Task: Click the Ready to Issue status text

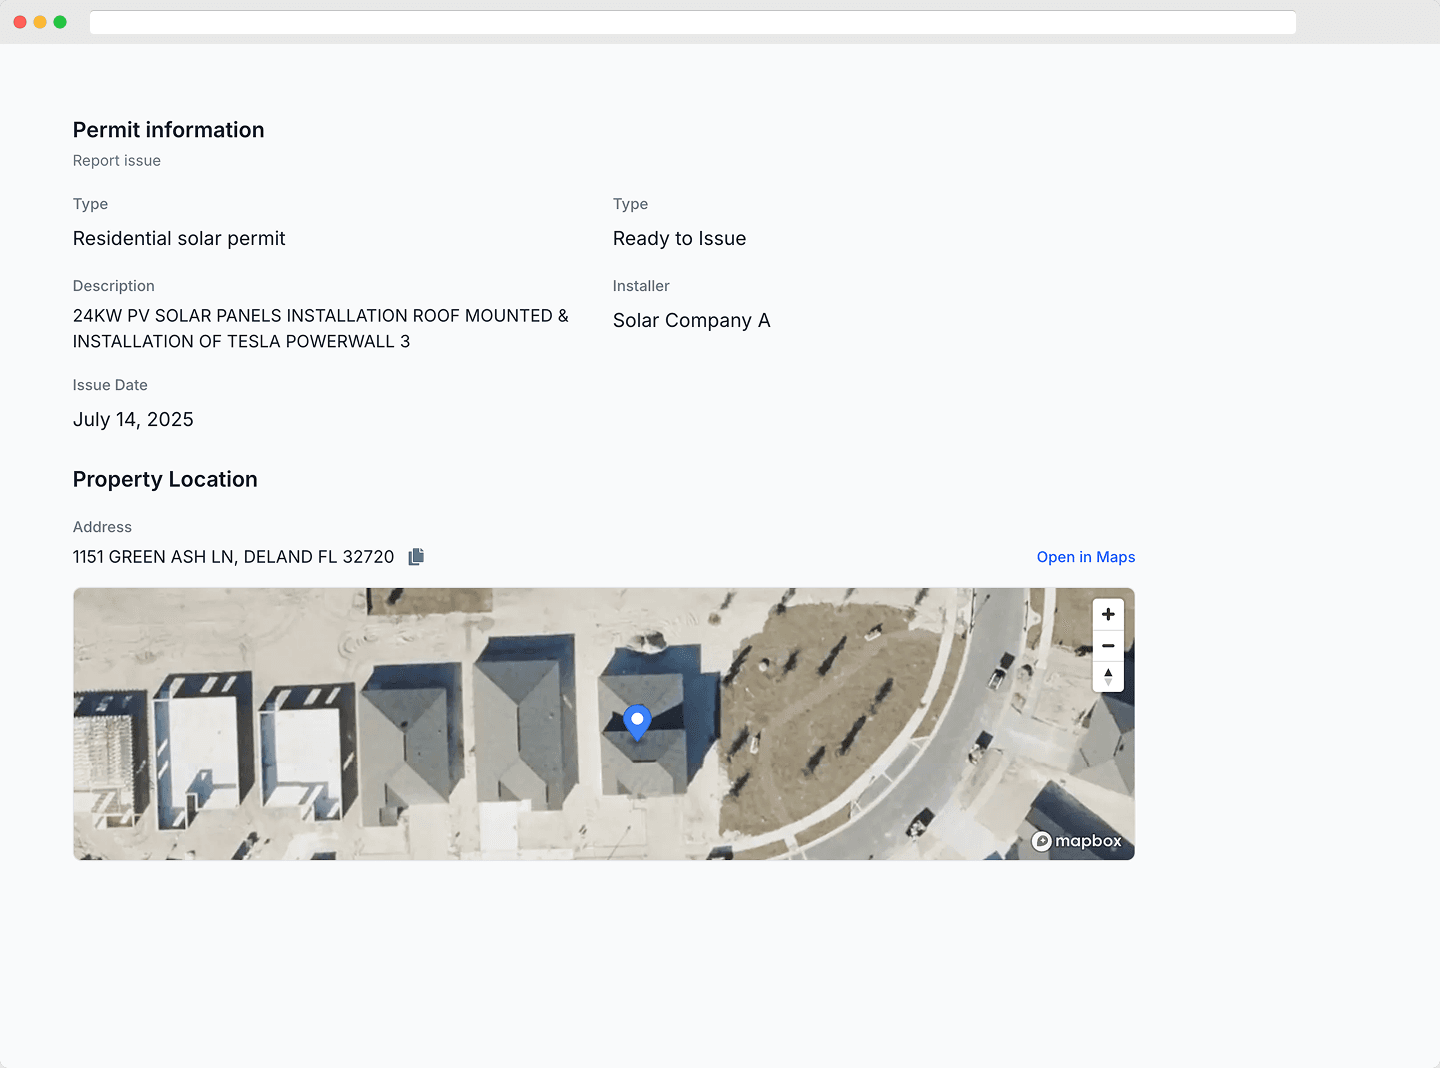Action: [x=679, y=239]
